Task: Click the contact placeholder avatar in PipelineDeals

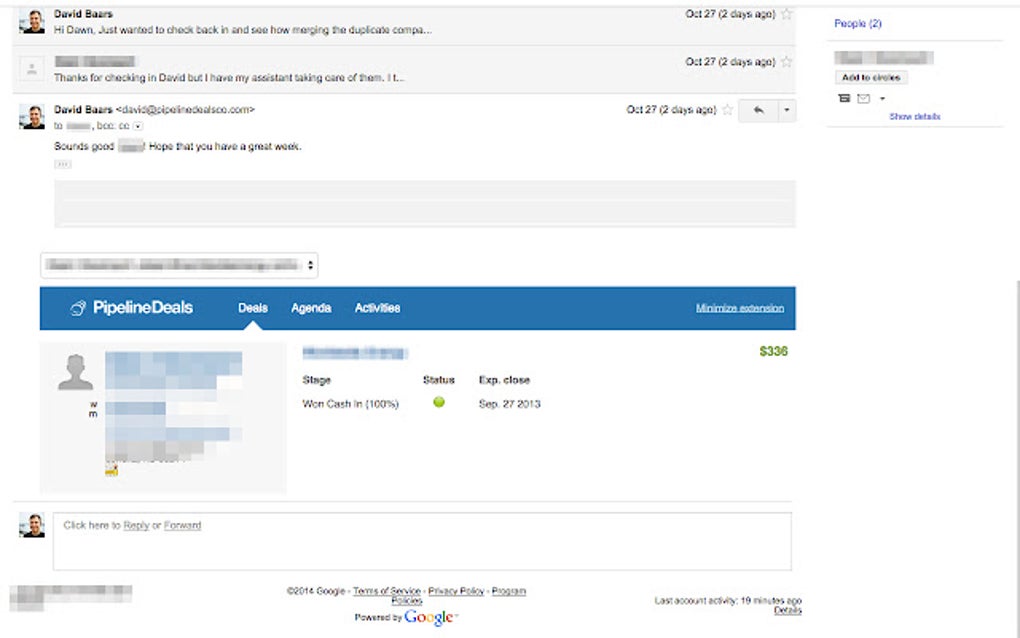Action: coord(75,372)
